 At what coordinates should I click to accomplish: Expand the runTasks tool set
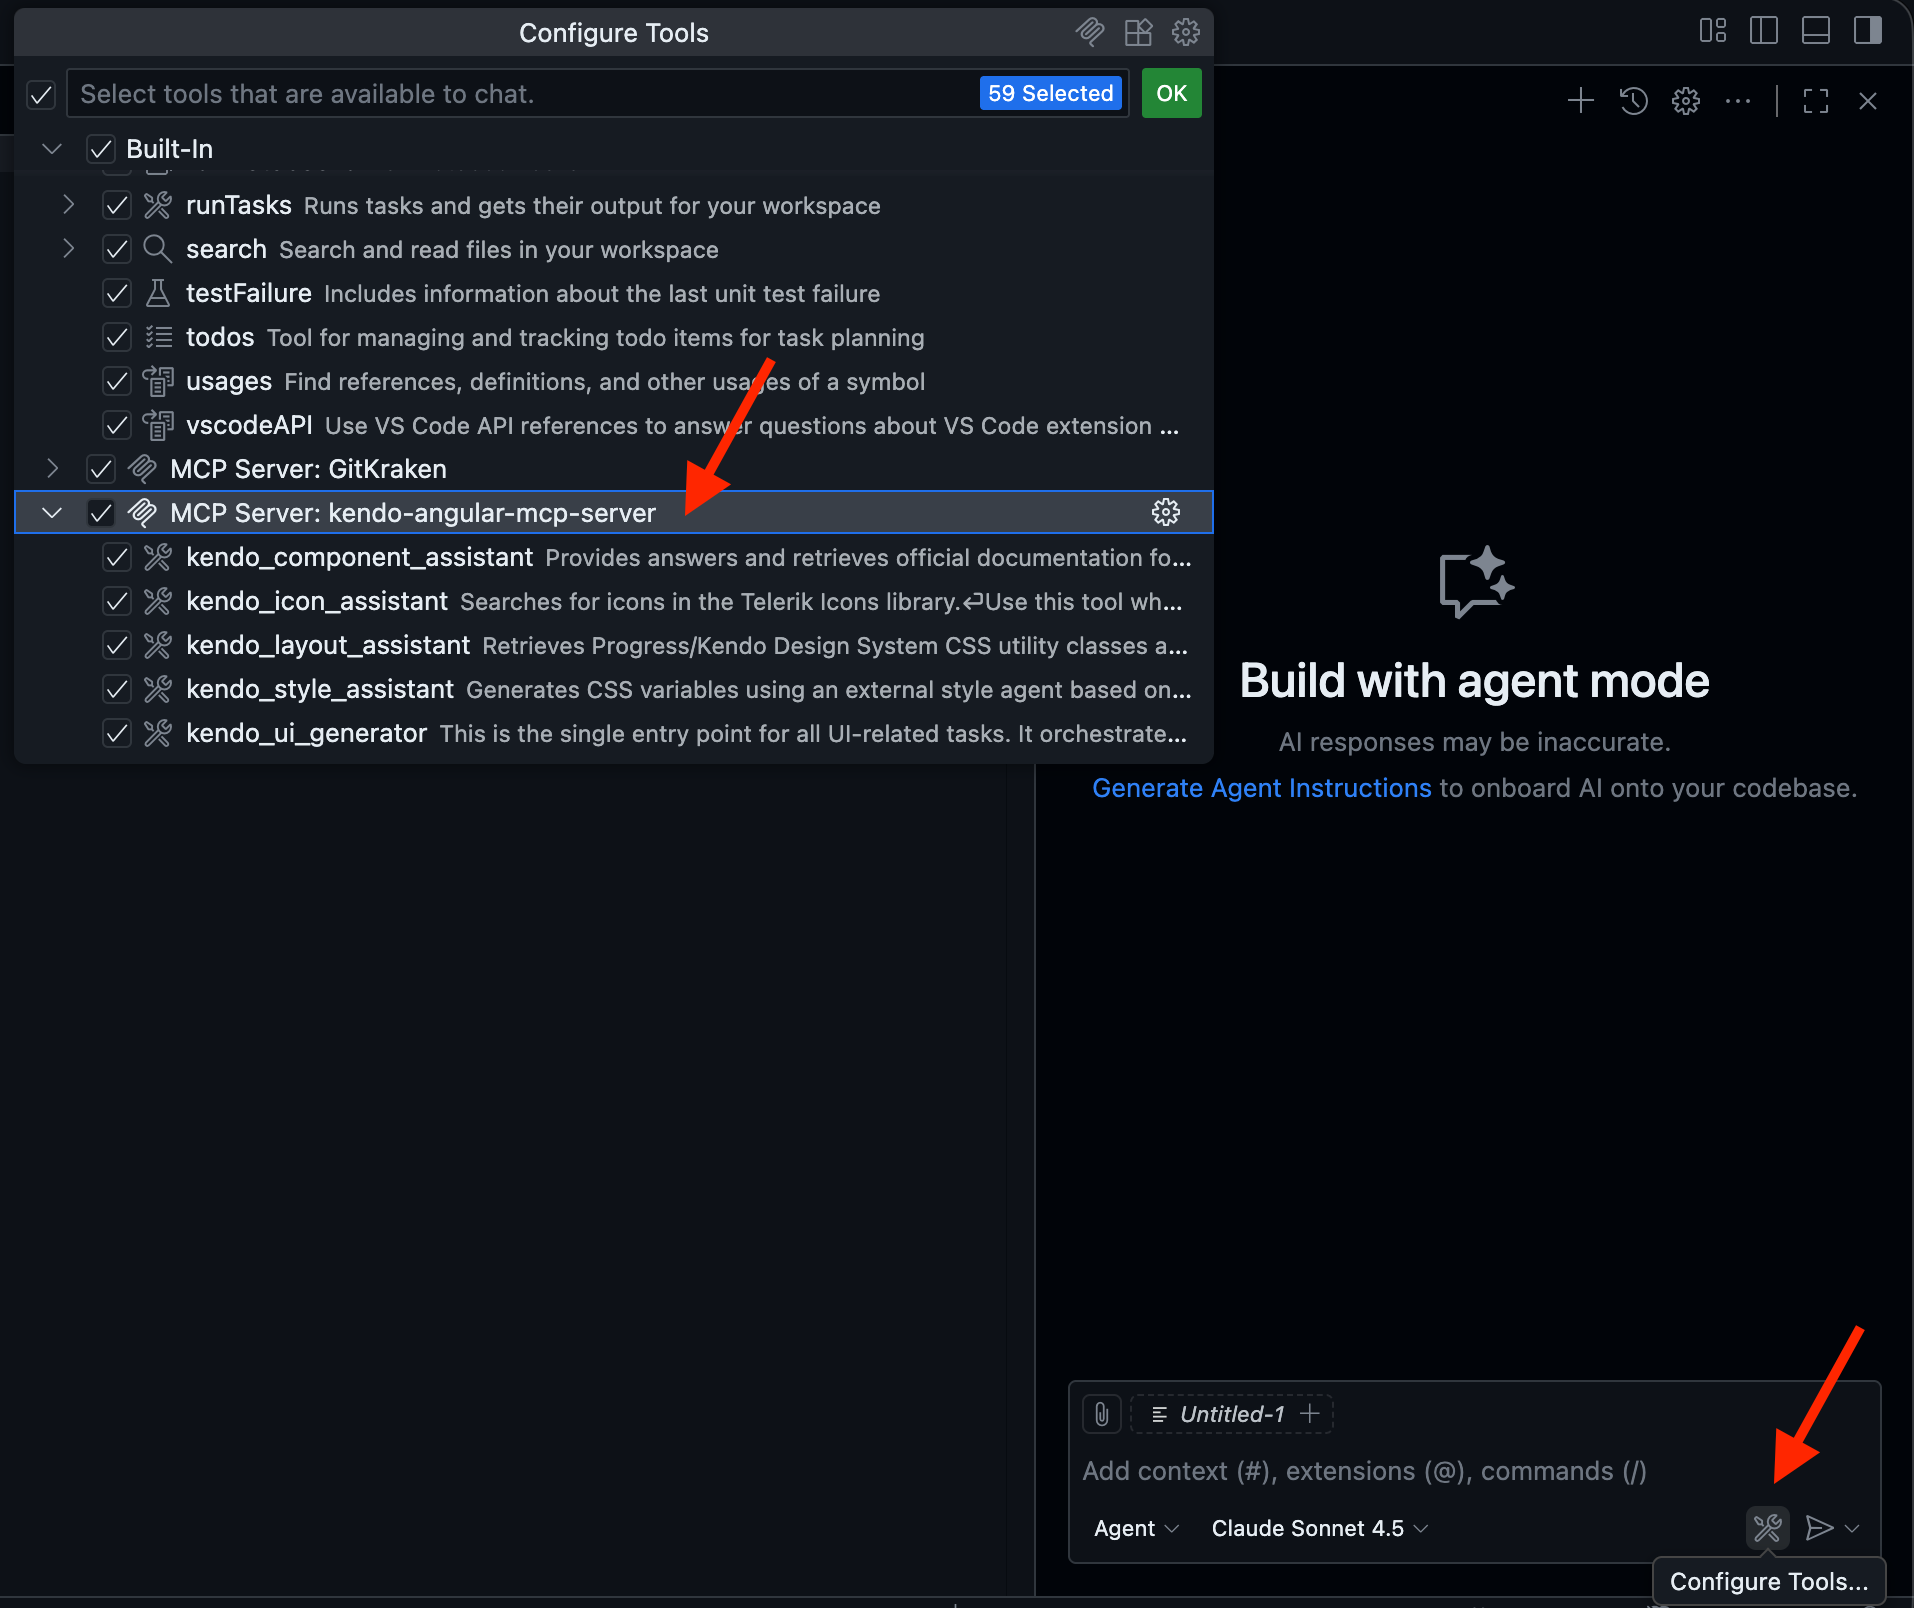pyautogui.click(x=68, y=205)
